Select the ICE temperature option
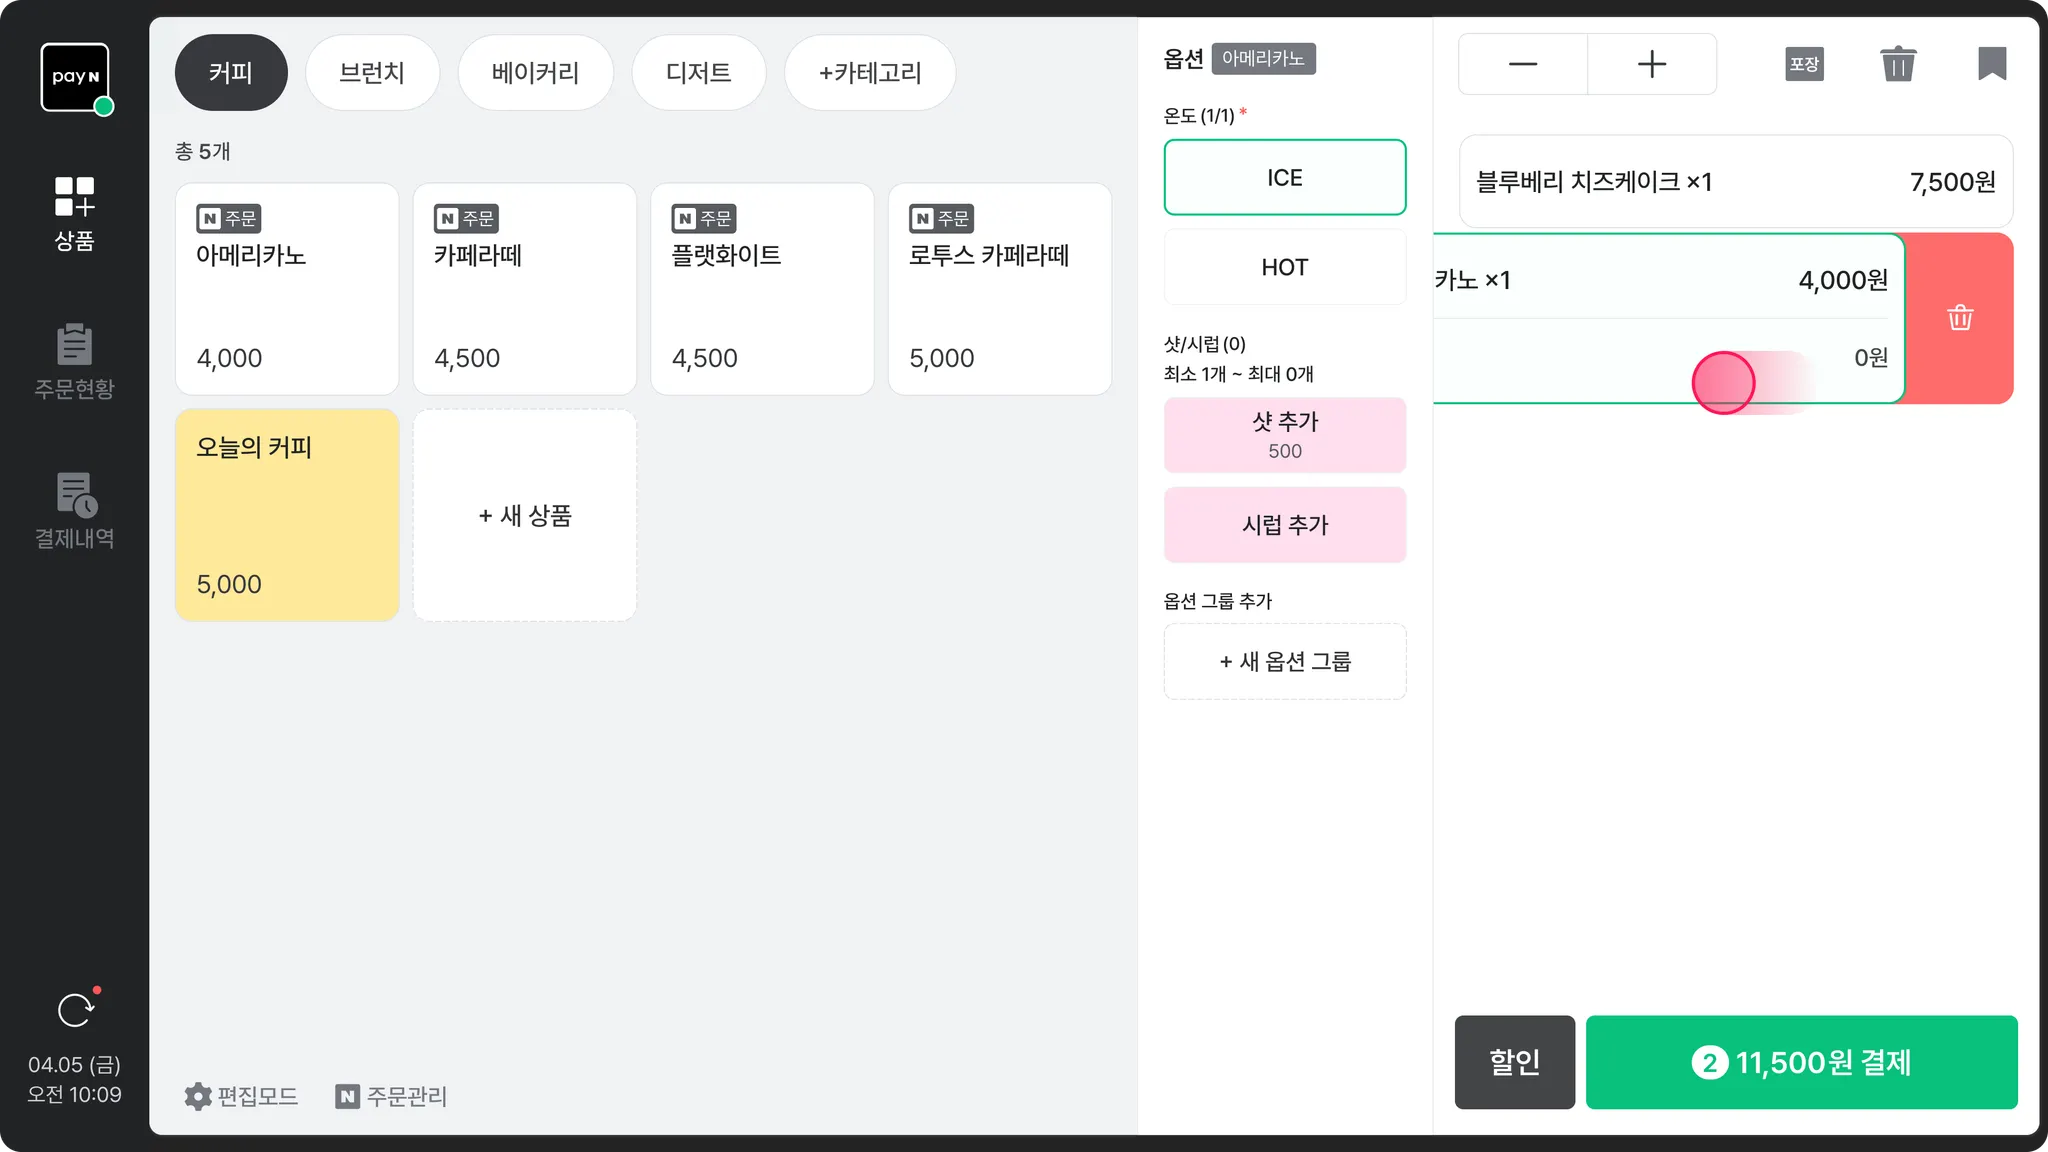 click(x=1284, y=177)
